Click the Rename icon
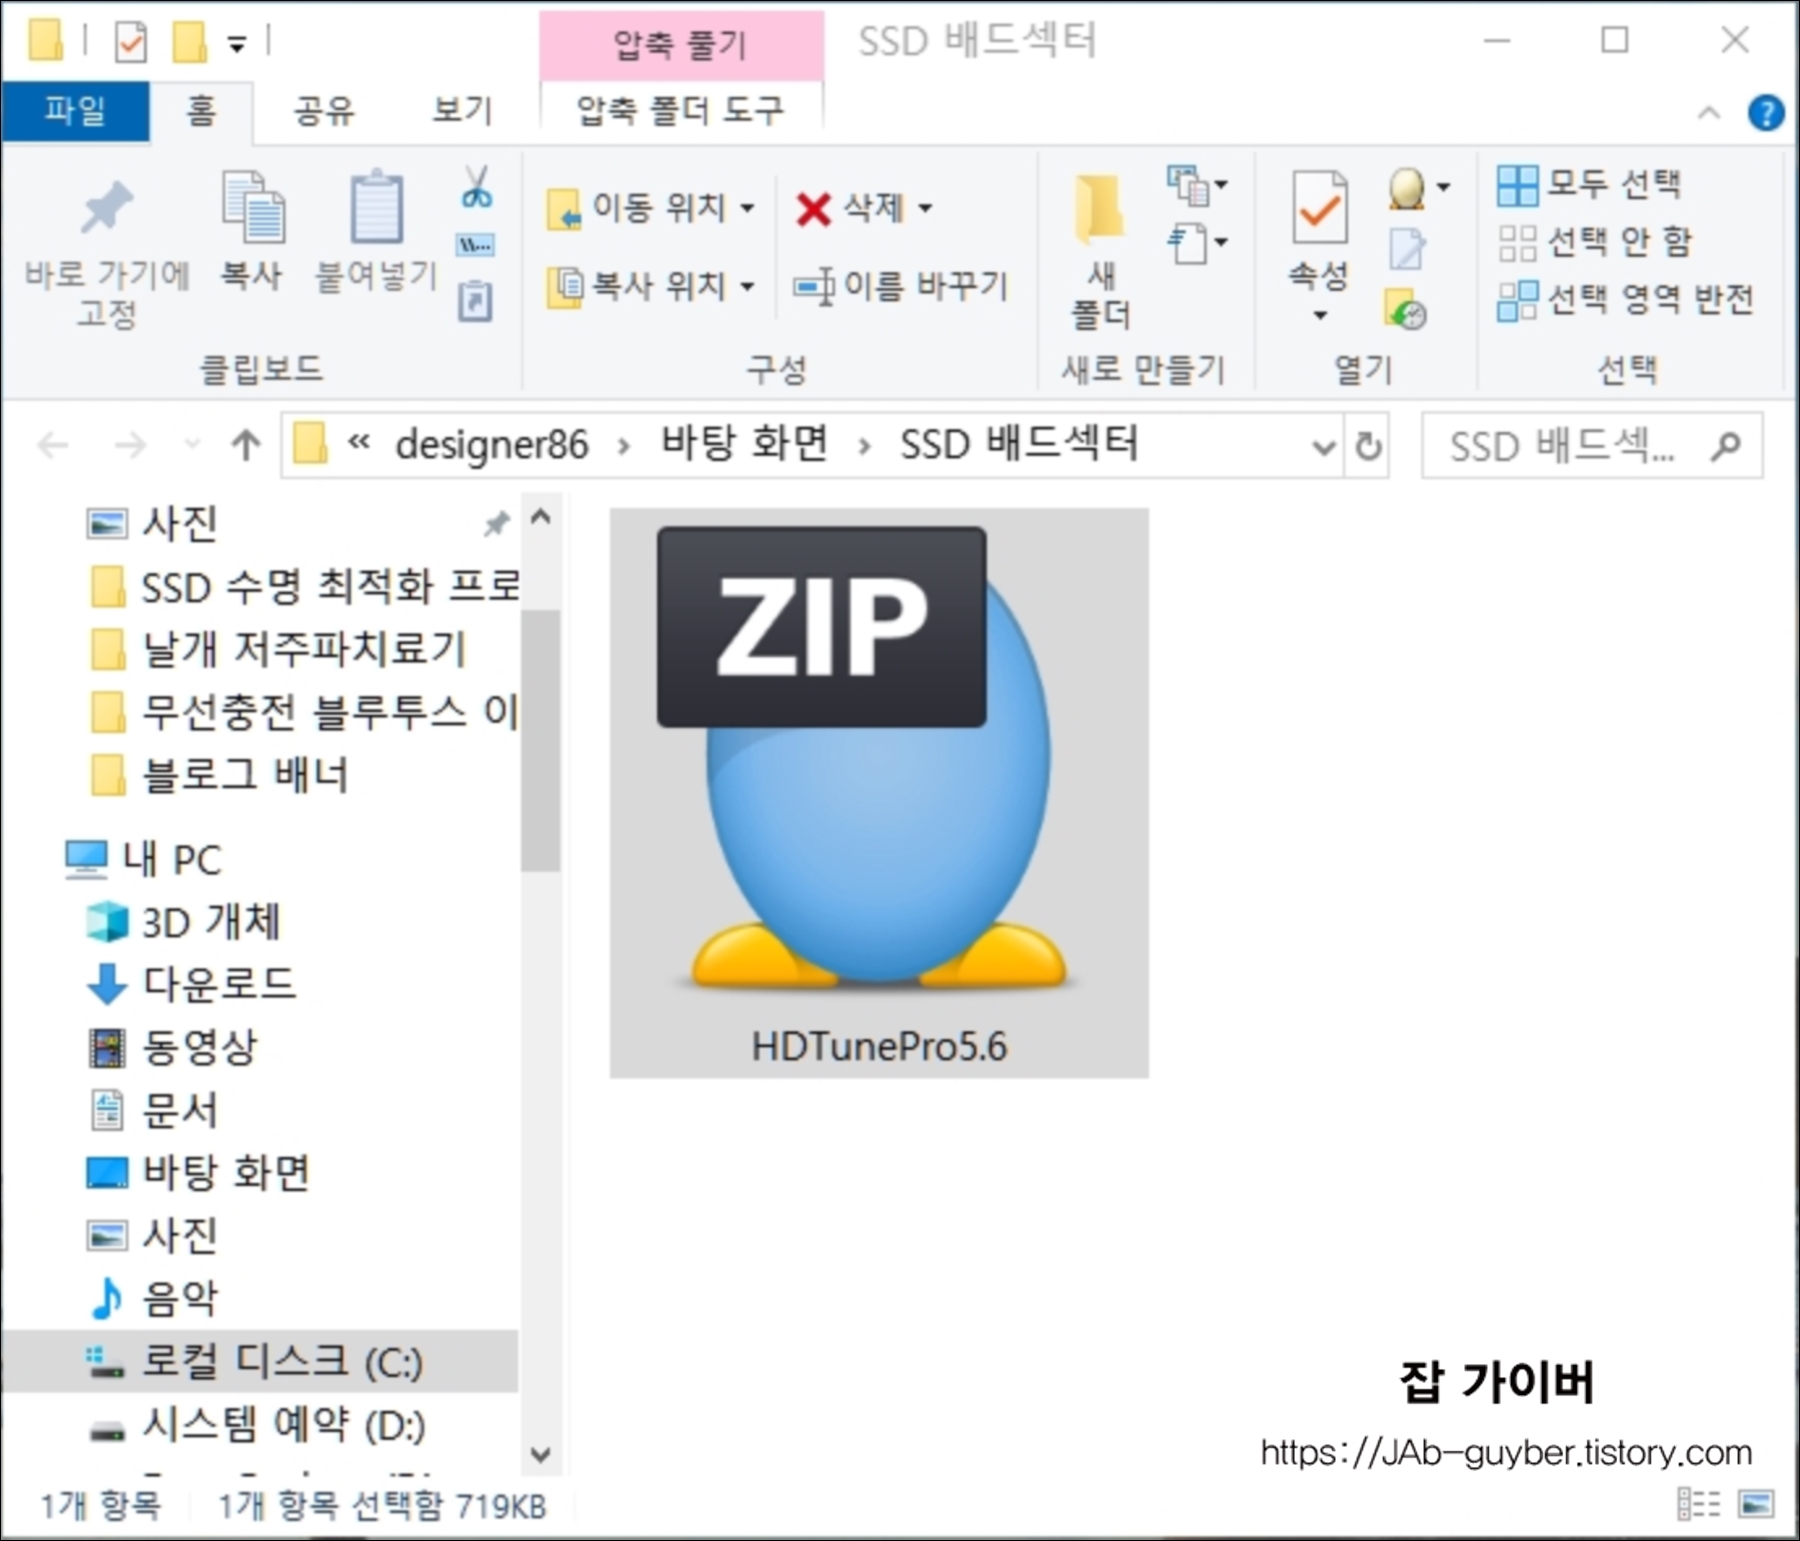This screenshot has height=1541, width=1800. [814, 286]
